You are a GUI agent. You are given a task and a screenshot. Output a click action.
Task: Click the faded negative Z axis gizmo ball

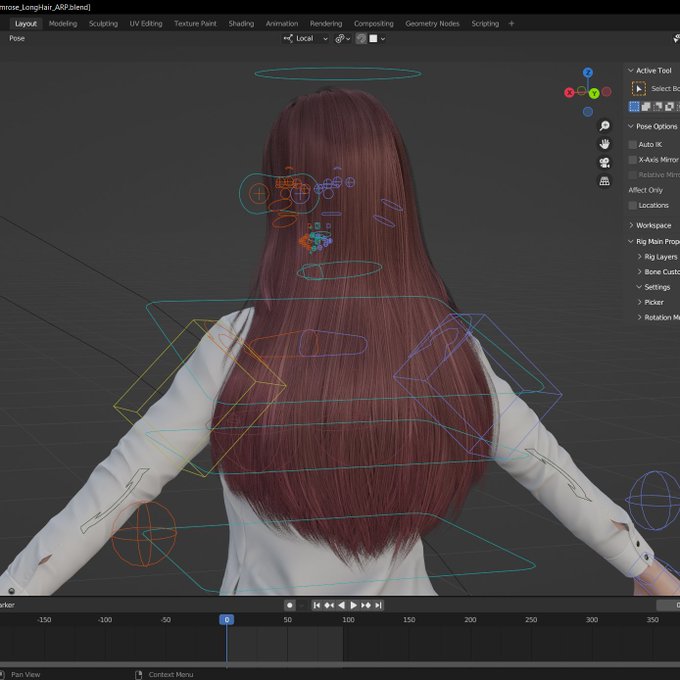[588, 112]
